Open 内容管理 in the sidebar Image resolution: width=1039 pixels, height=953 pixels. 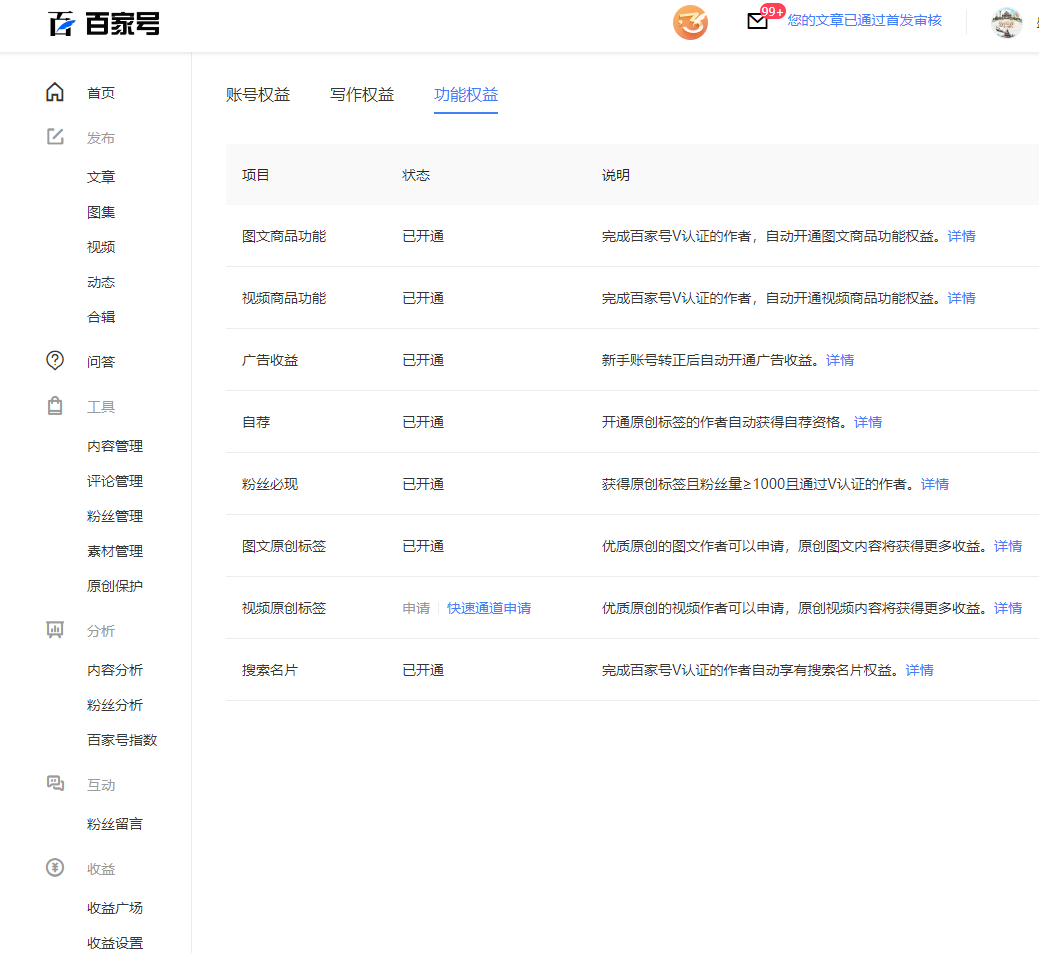coord(115,446)
